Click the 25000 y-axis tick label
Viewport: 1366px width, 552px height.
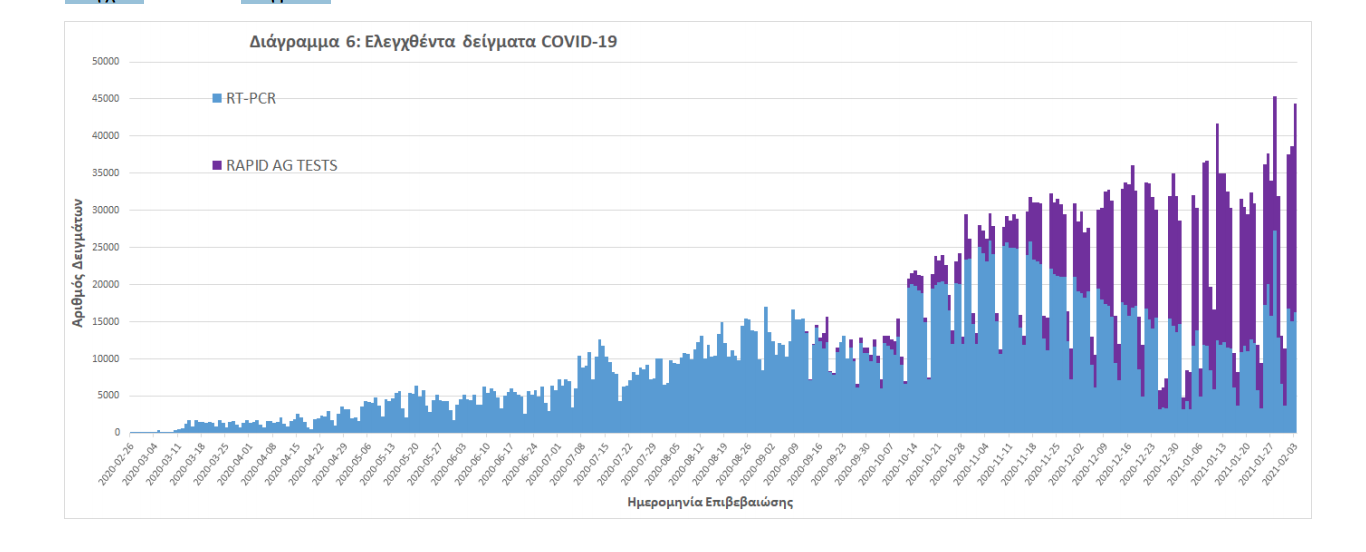click(105, 247)
